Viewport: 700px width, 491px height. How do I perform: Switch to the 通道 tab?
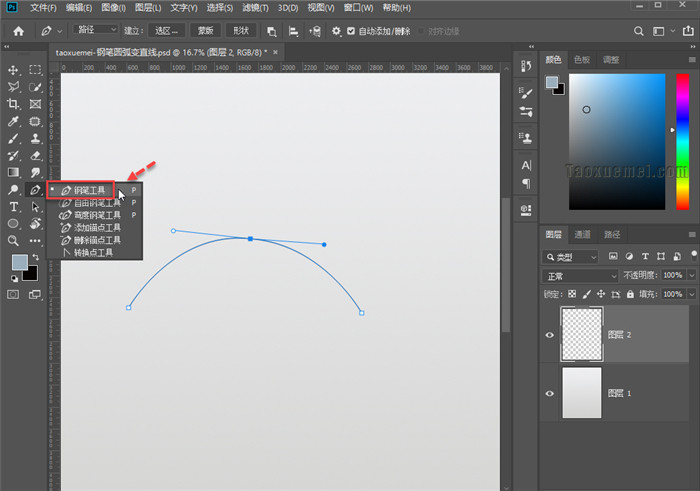[582, 235]
